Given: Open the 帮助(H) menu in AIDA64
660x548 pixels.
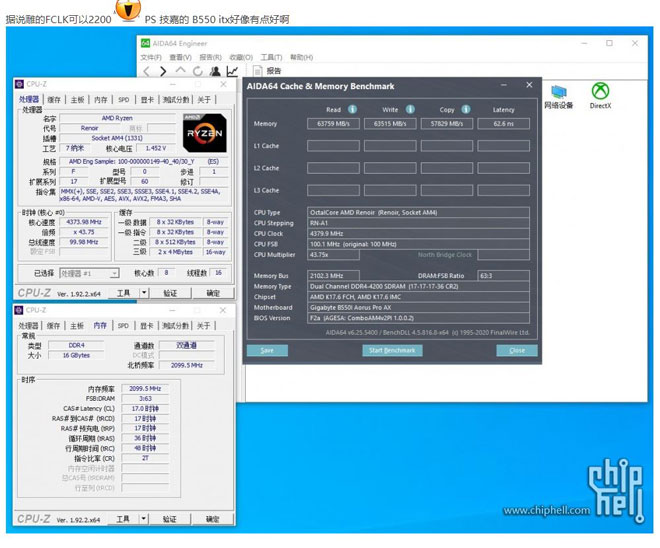Looking at the screenshot, I should pos(301,57).
